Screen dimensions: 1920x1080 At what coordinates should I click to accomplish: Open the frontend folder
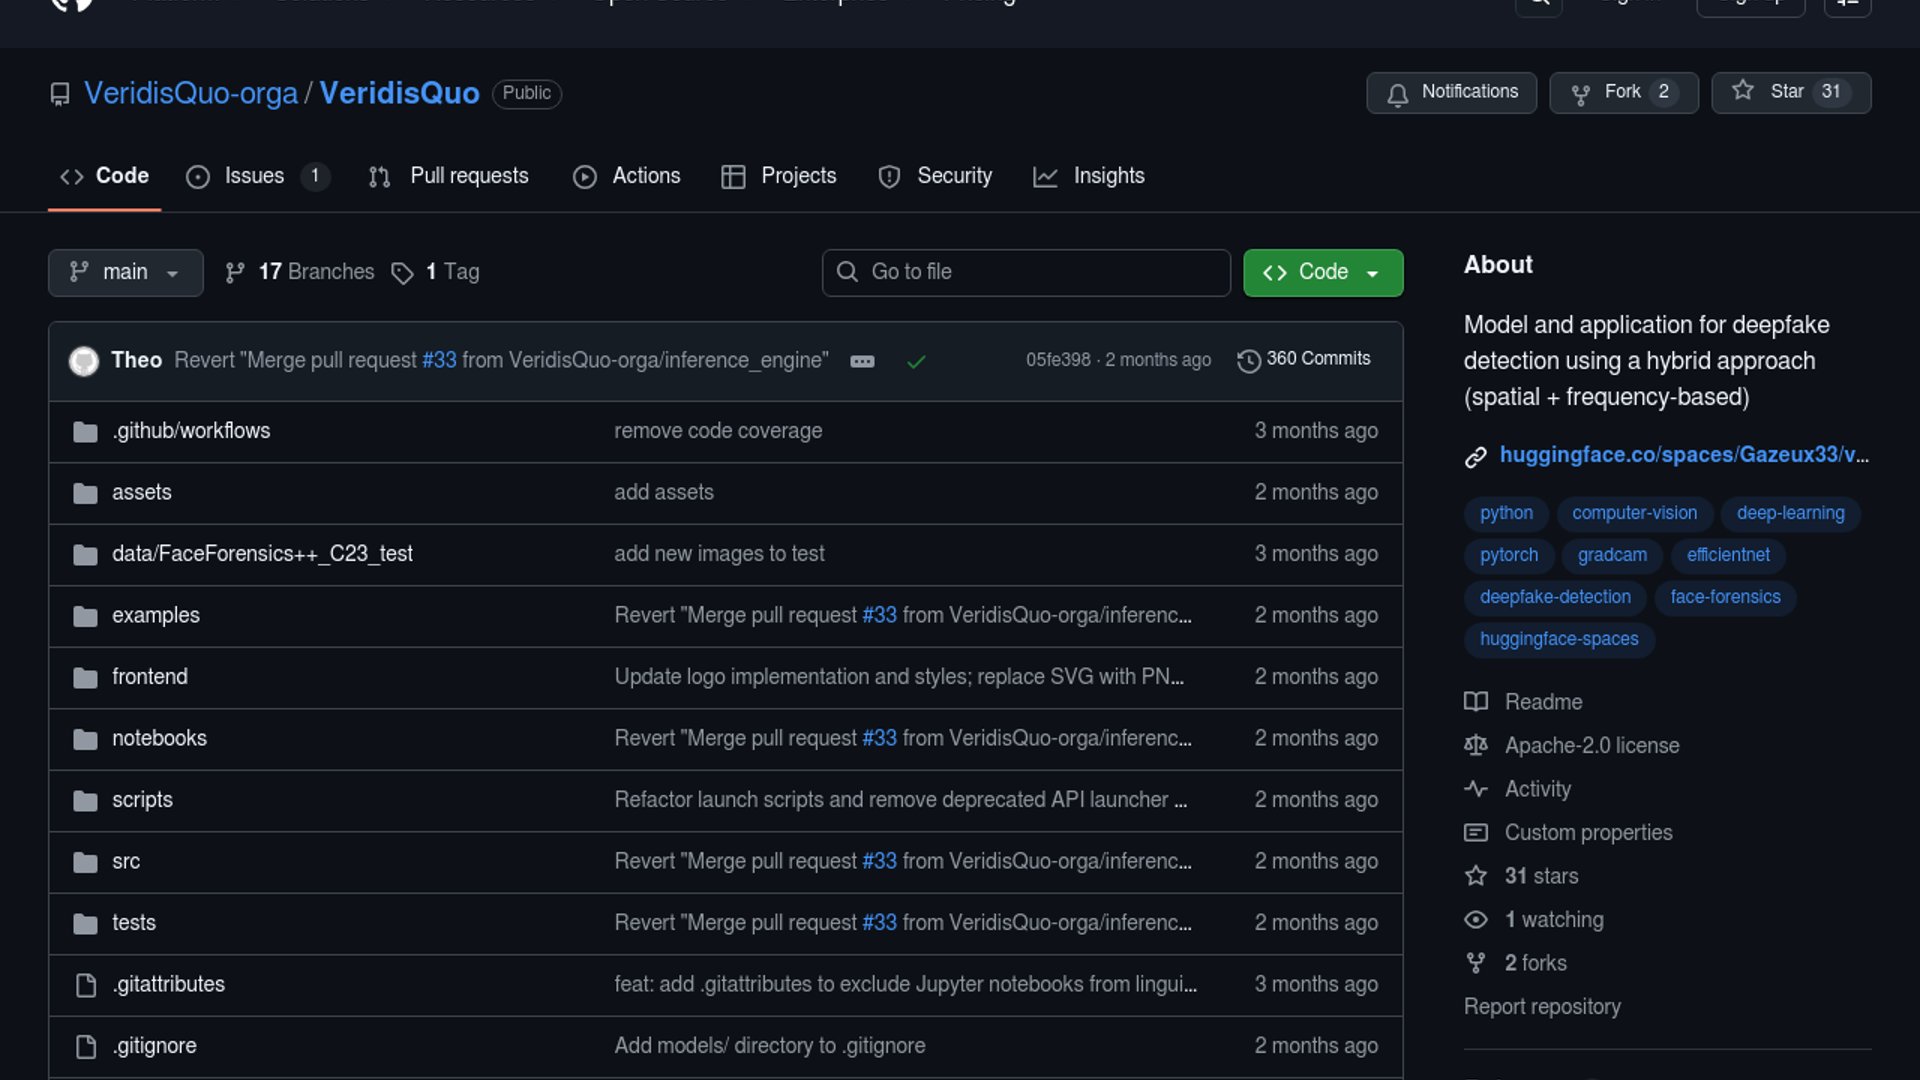[150, 677]
